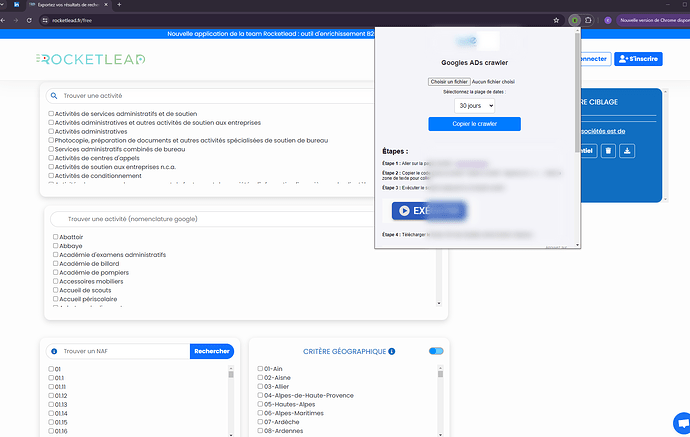The width and height of the screenshot is (690, 437).
Task: Click the Trouver une activité search field
Action: coord(211,95)
